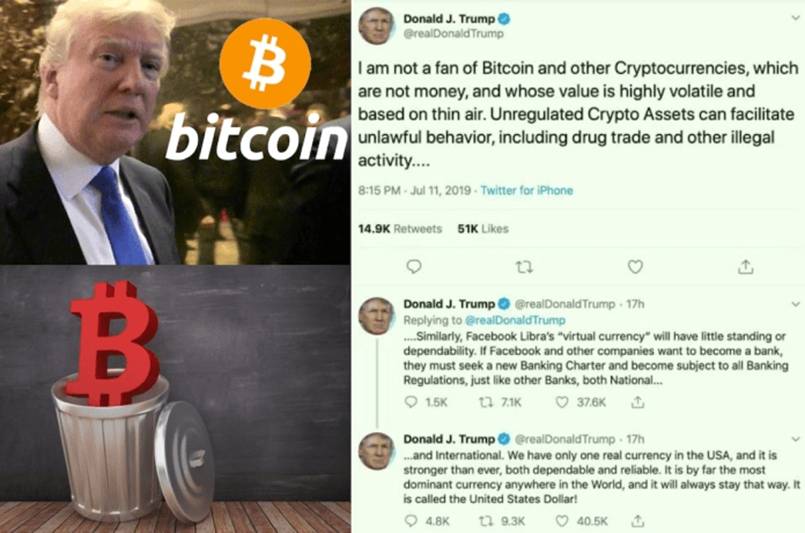
Task: Click the reply icon showing 1.5K
Action: pyautogui.click(x=411, y=402)
